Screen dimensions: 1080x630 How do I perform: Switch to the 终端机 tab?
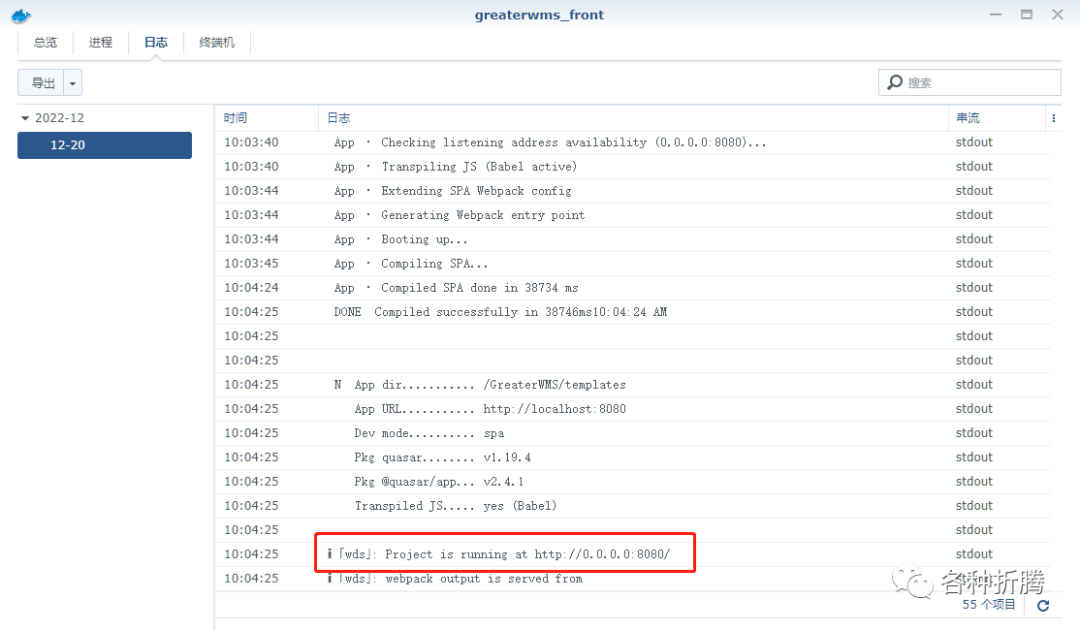point(217,43)
